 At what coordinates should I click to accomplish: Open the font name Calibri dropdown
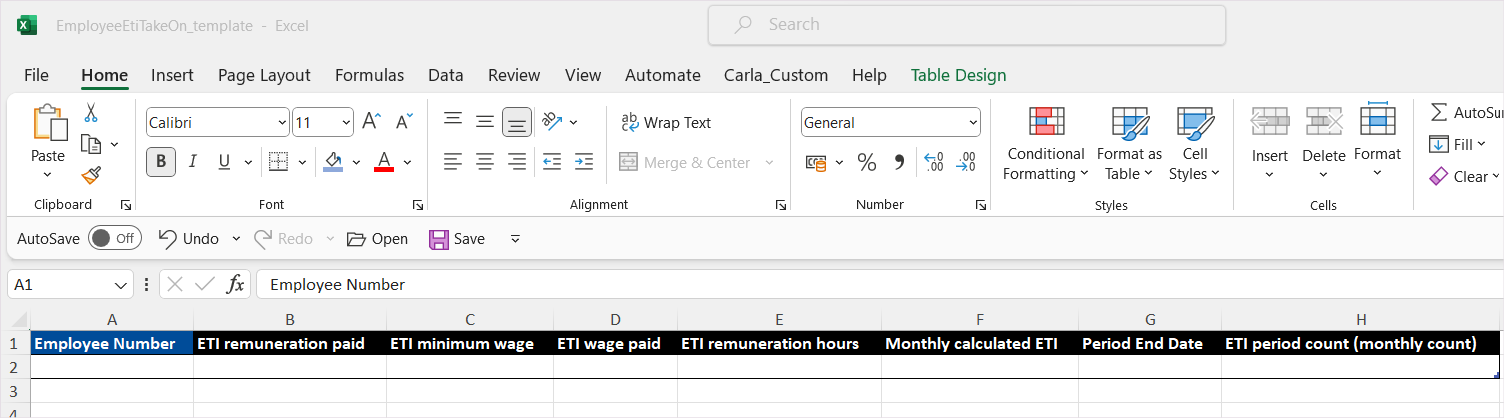(x=282, y=123)
